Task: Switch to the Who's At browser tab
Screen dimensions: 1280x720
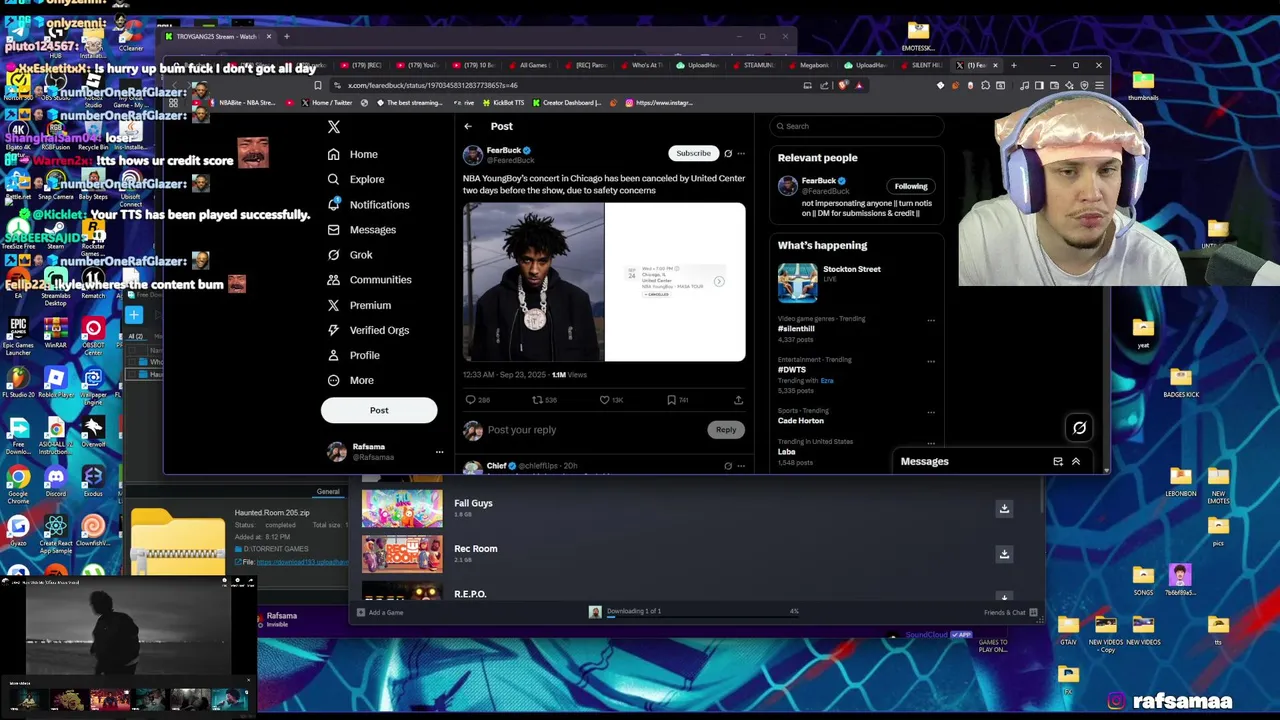Action: click(x=640, y=65)
